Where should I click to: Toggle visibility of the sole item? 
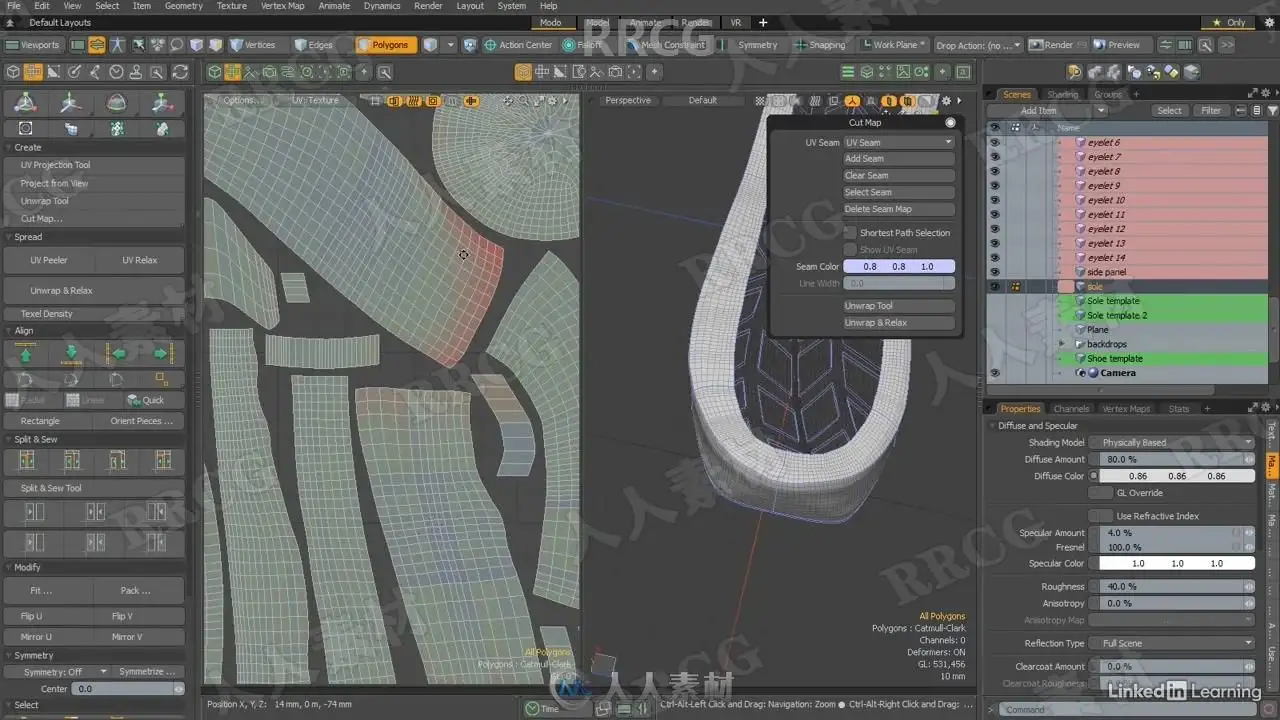[x=994, y=287]
